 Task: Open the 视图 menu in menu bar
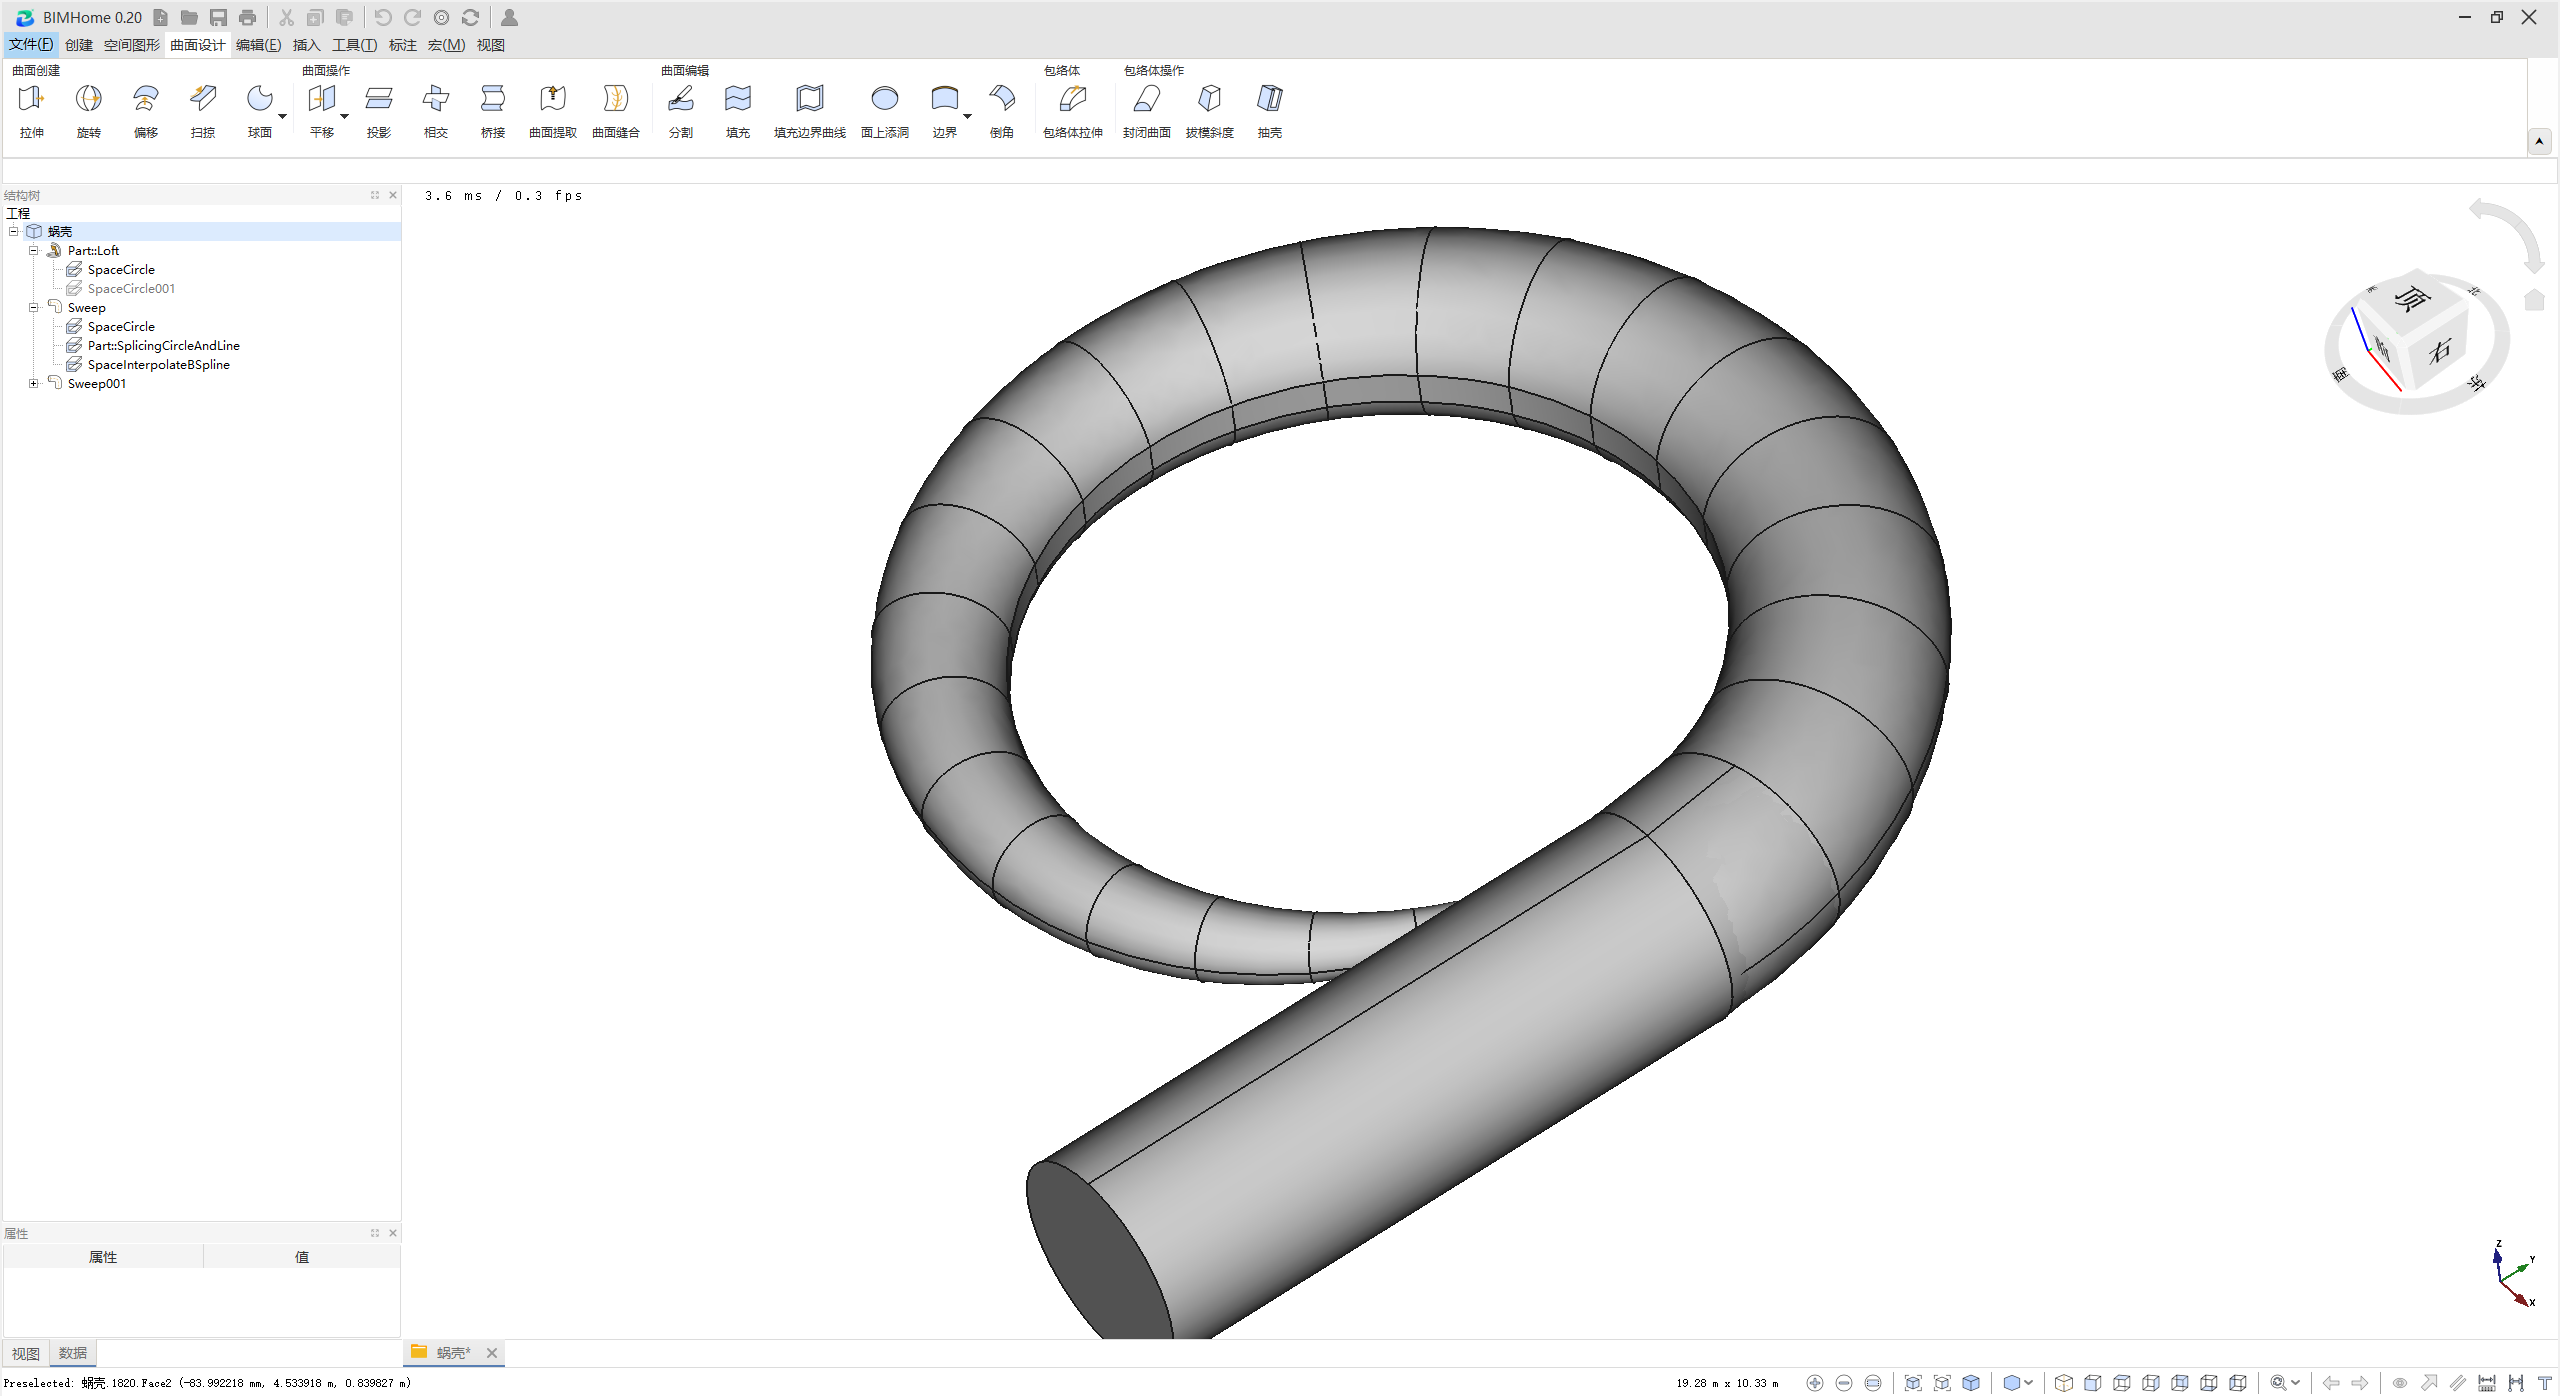click(x=490, y=45)
